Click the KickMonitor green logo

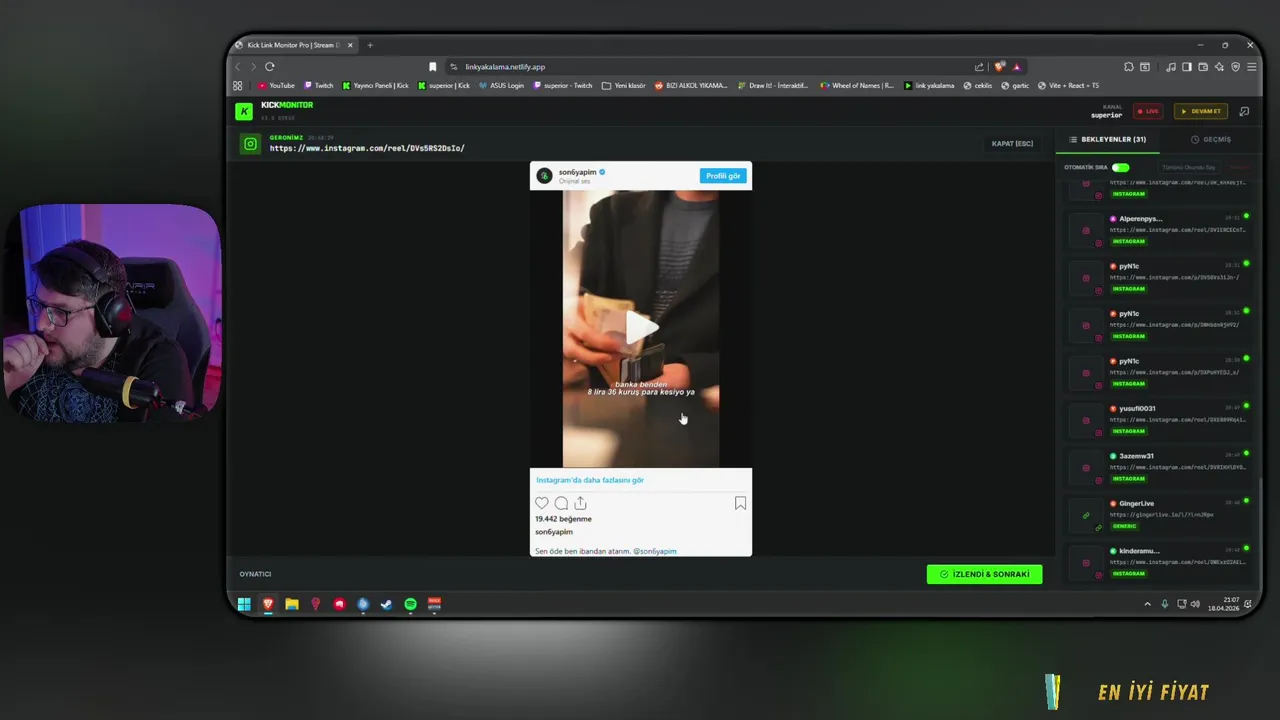(x=243, y=111)
